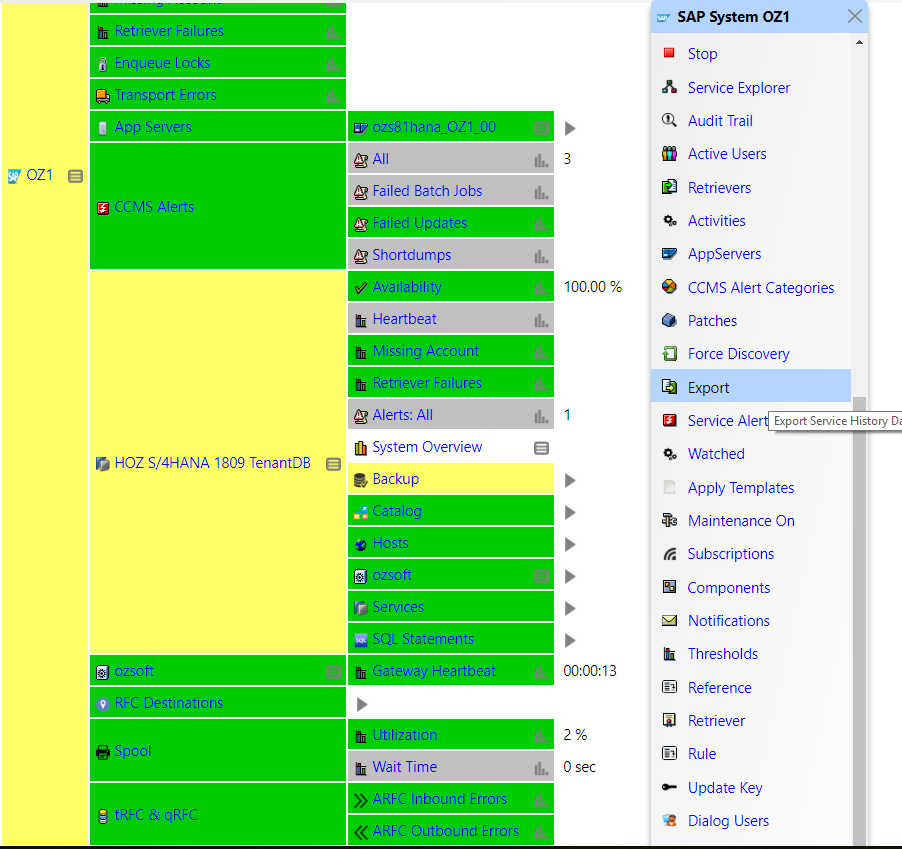Image resolution: width=902 pixels, height=849 pixels.
Task: Expand the Services row arrow
Action: (570, 609)
